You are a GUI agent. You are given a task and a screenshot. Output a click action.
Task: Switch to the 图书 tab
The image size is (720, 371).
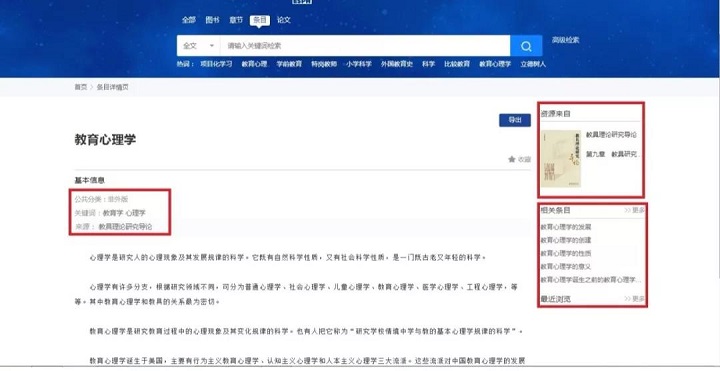pyautogui.click(x=212, y=20)
